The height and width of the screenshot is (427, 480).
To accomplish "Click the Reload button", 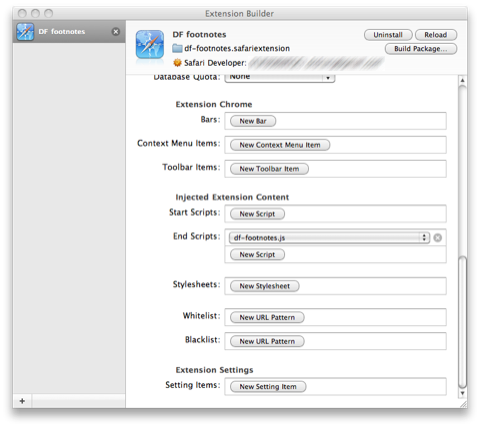I will click(x=436, y=35).
